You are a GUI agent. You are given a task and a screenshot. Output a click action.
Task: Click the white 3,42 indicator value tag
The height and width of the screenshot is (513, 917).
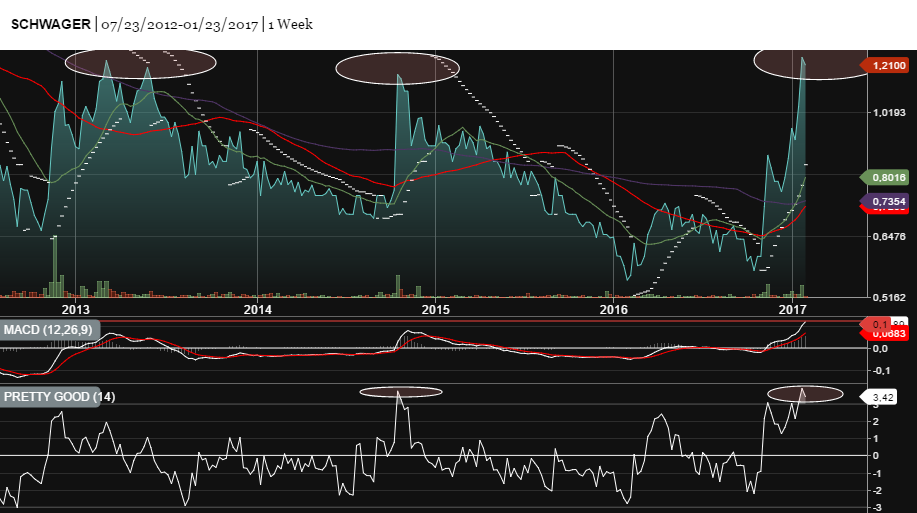(883, 398)
